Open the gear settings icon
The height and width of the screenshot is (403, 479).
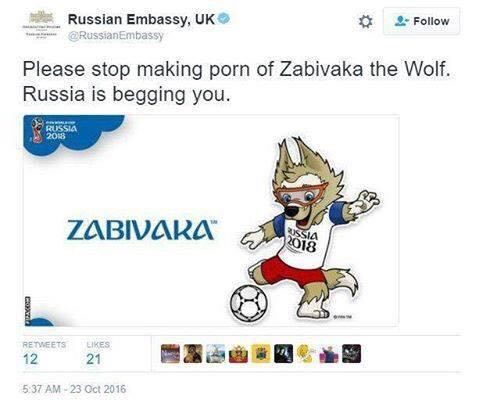[x=365, y=22]
